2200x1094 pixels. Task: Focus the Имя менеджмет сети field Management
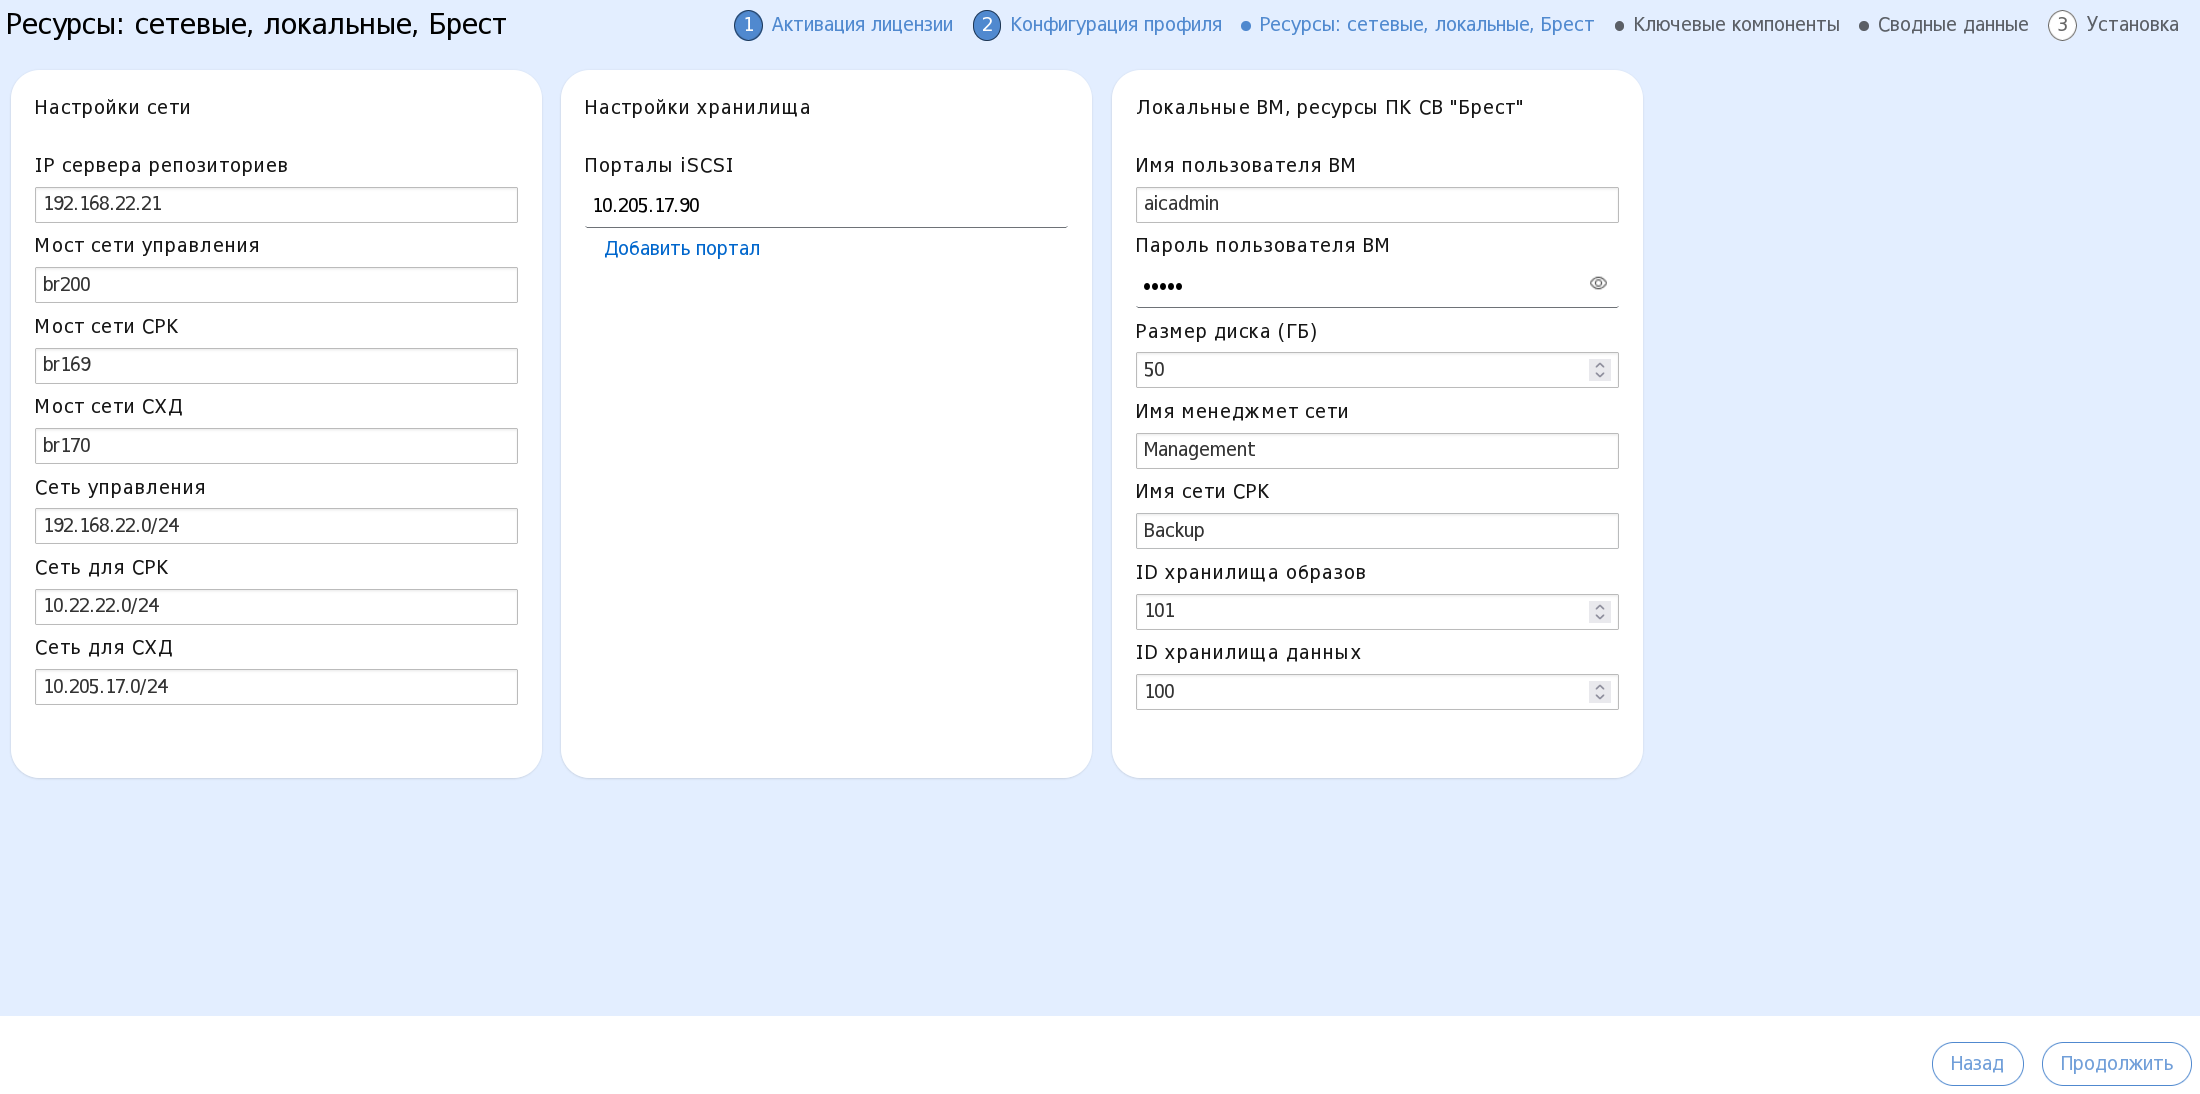pos(1377,451)
